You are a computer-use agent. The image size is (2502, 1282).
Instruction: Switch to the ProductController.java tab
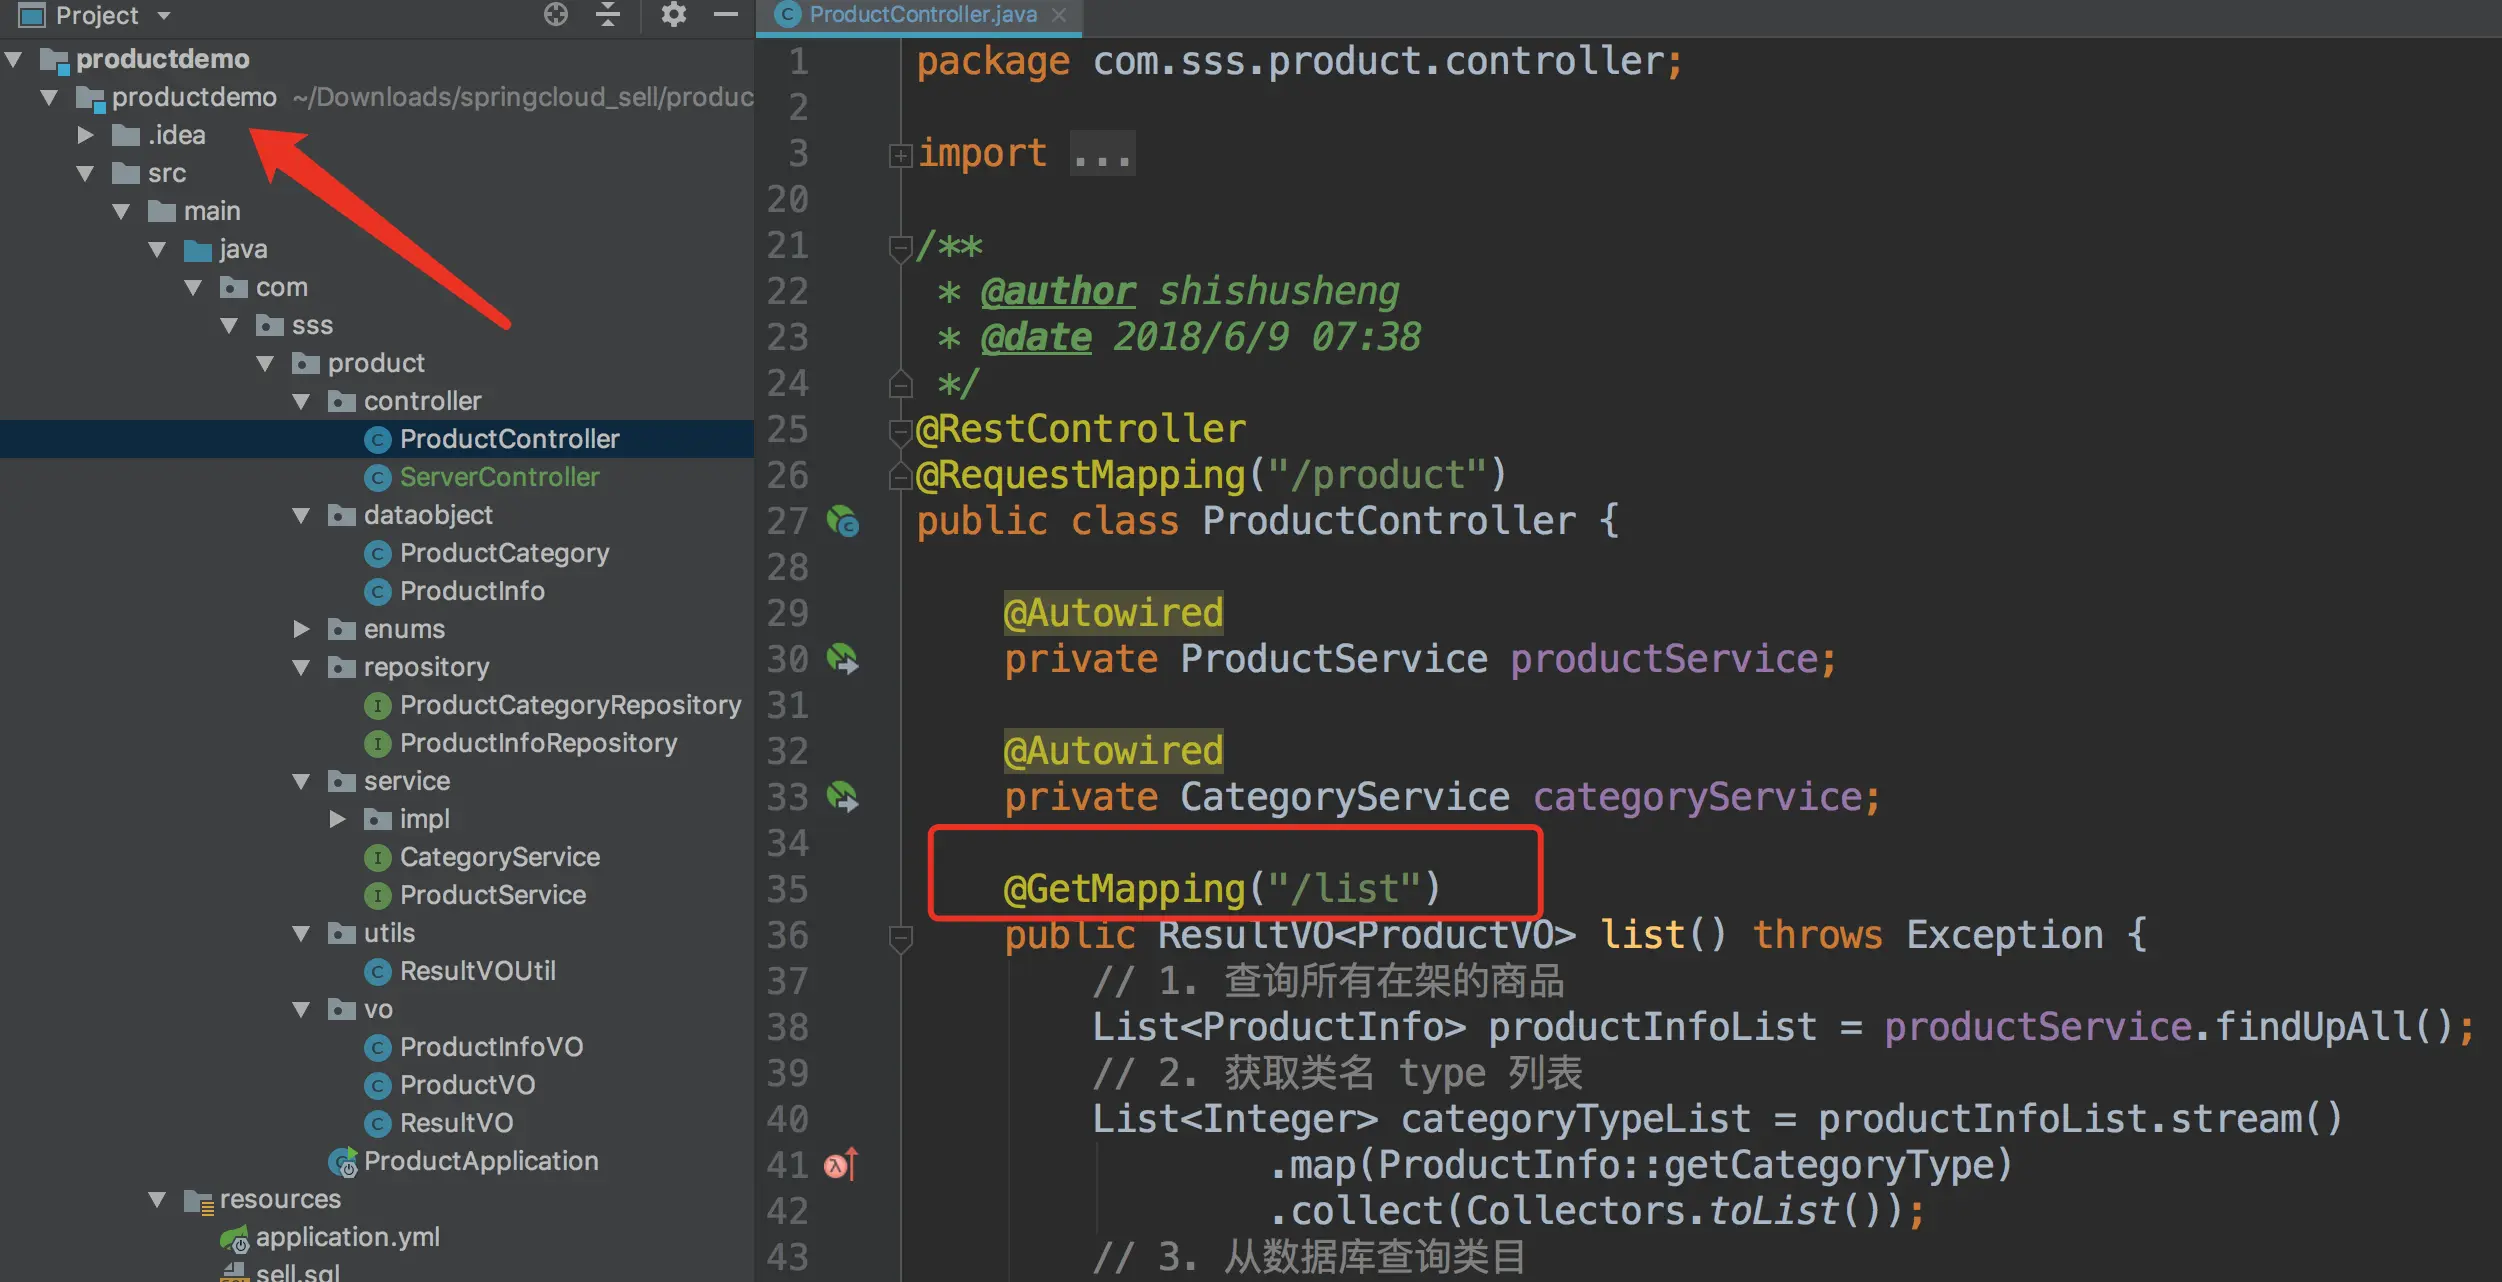[922, 15]
